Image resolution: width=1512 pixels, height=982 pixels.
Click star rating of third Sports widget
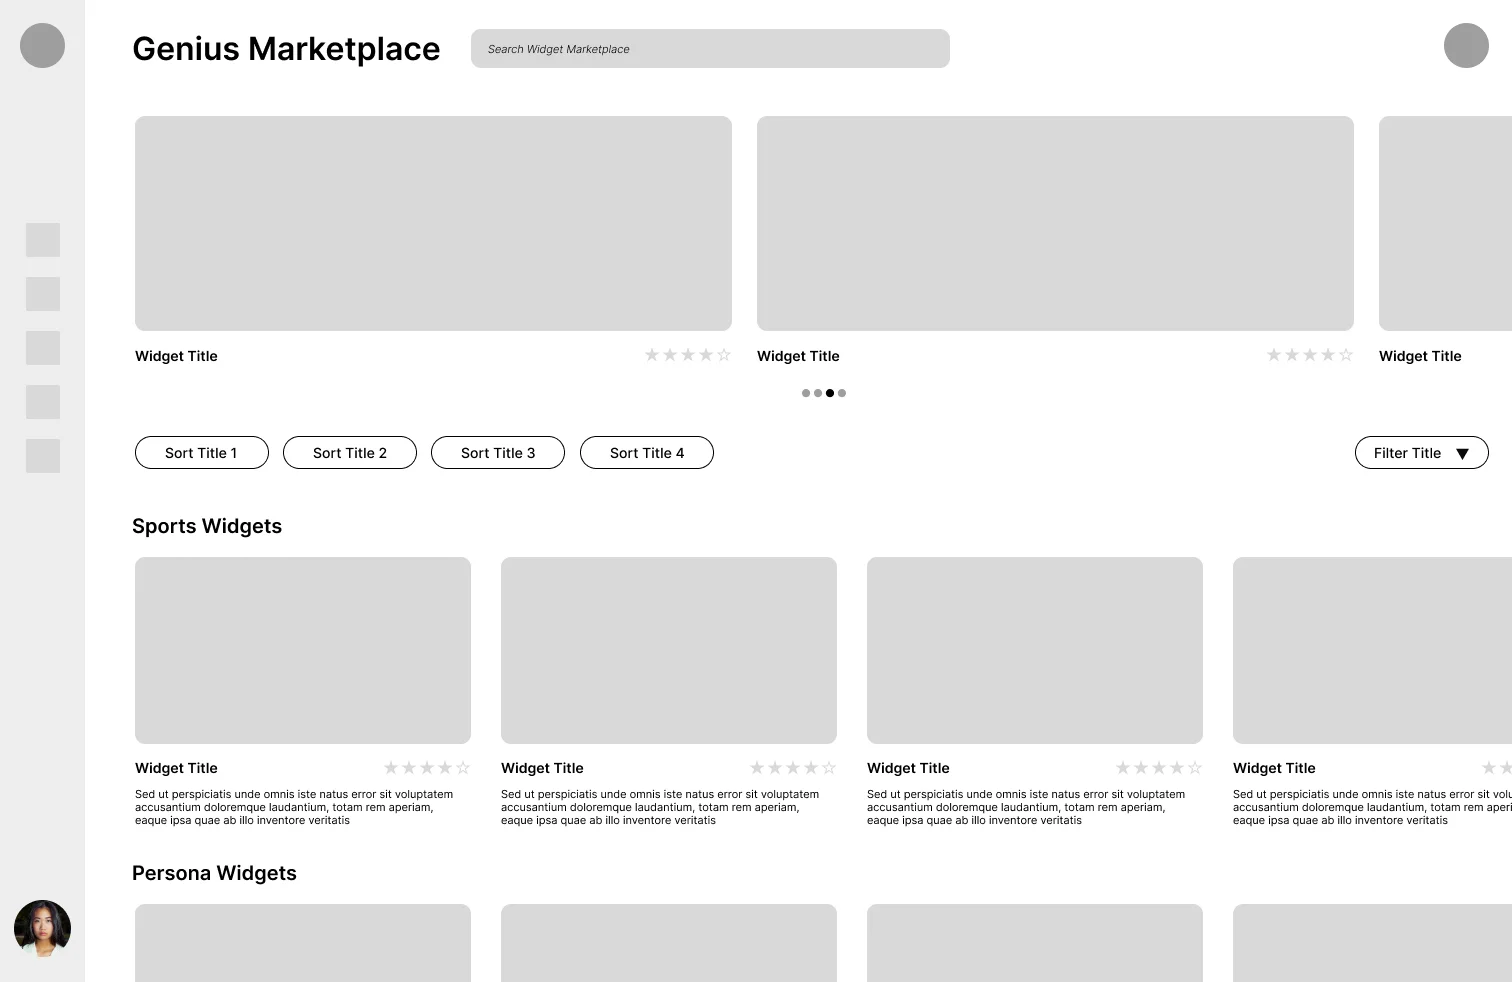point(1159,768)
